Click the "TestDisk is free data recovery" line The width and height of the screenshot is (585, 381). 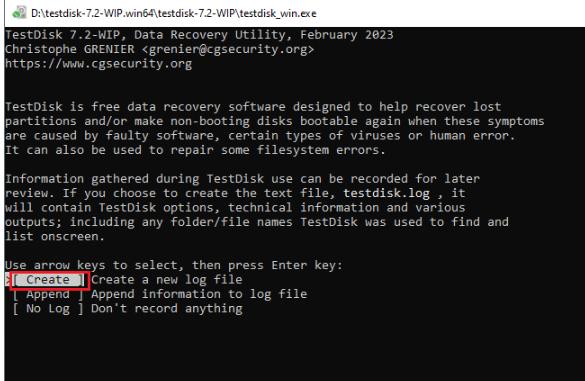click(113, 107)
